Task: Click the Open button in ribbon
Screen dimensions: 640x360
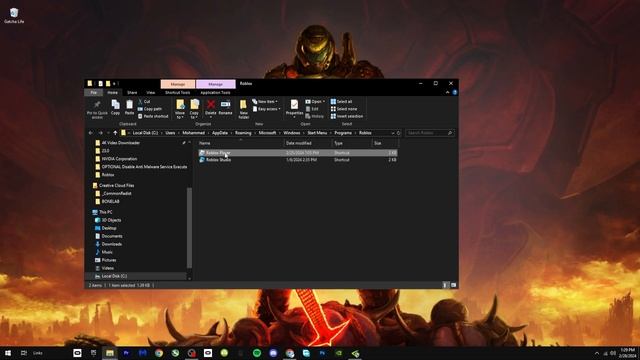Action: click(x=315, y=101)
